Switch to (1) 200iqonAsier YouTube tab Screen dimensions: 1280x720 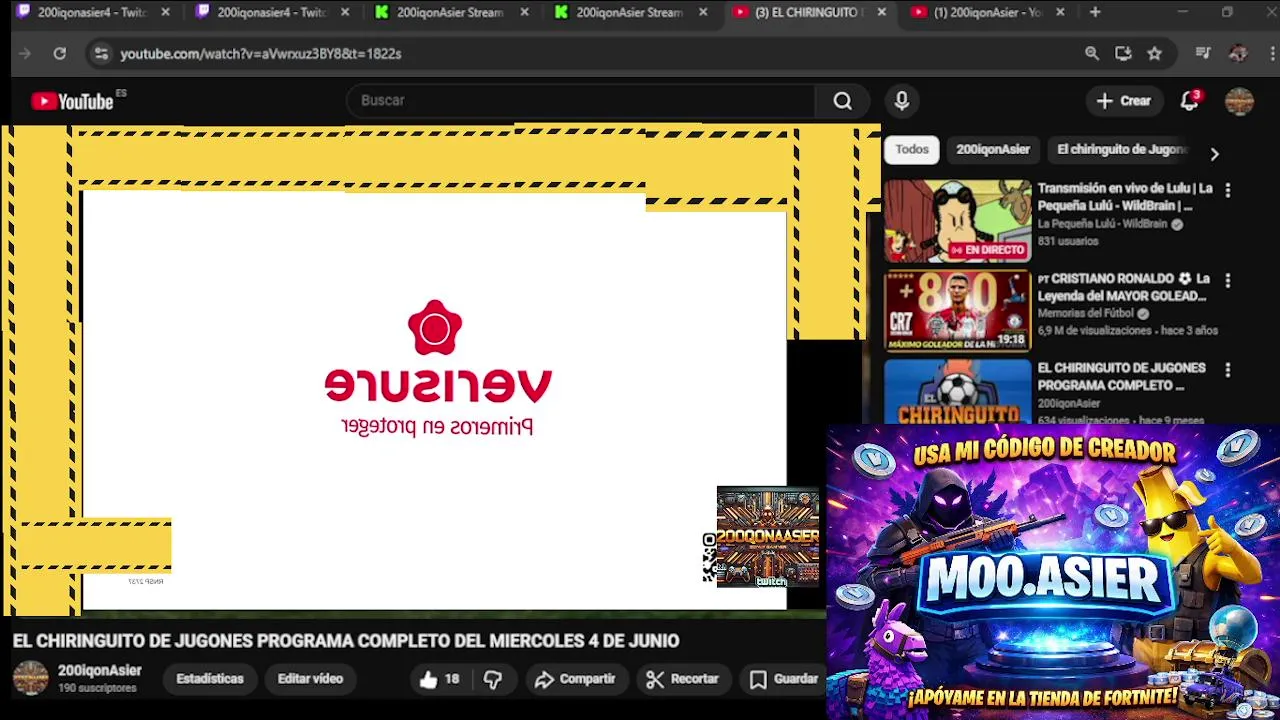pyautogui.click(x=985, y=13)
